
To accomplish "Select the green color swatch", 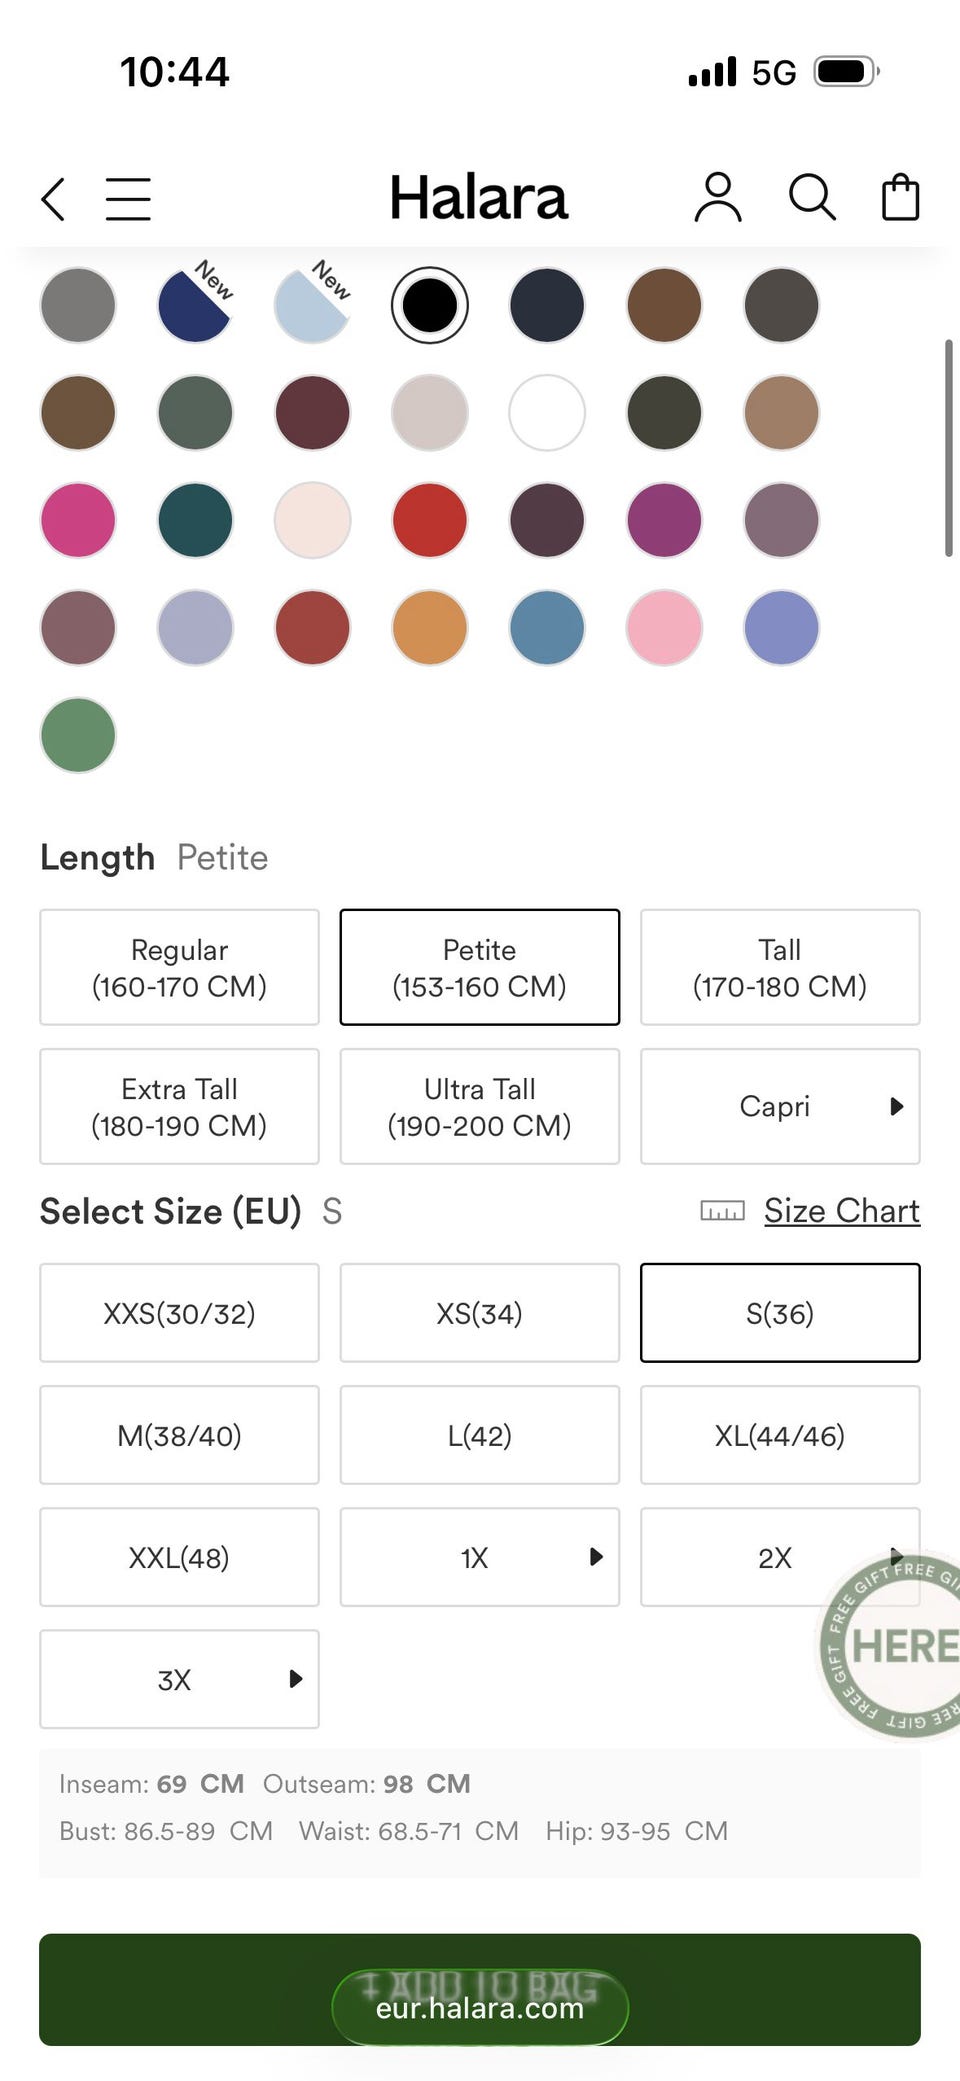I will (x=78, y=736).
